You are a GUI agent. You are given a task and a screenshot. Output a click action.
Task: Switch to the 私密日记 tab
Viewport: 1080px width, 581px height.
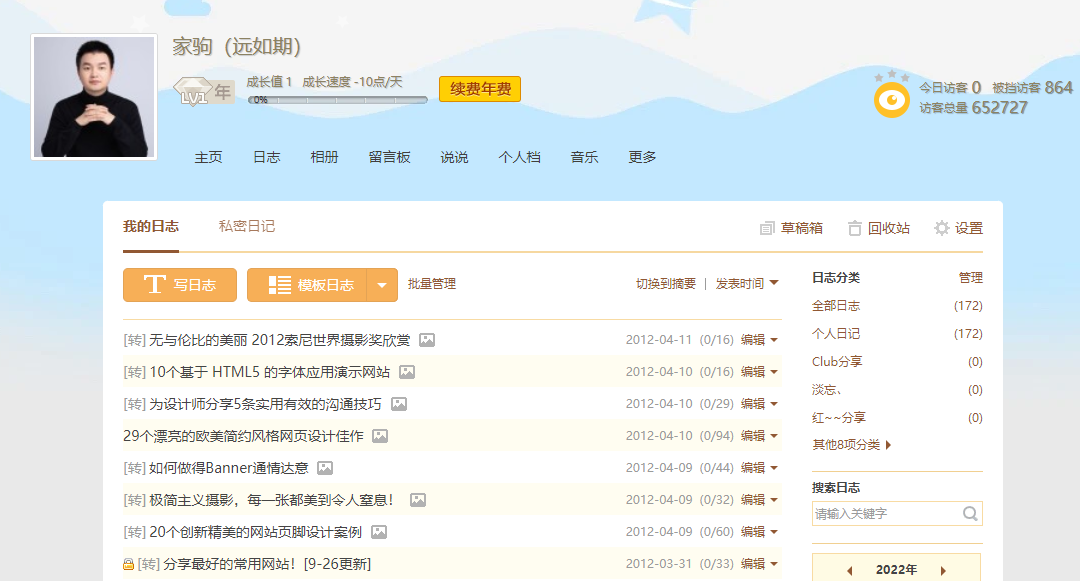pyautogui.click(x=246, y=226)
